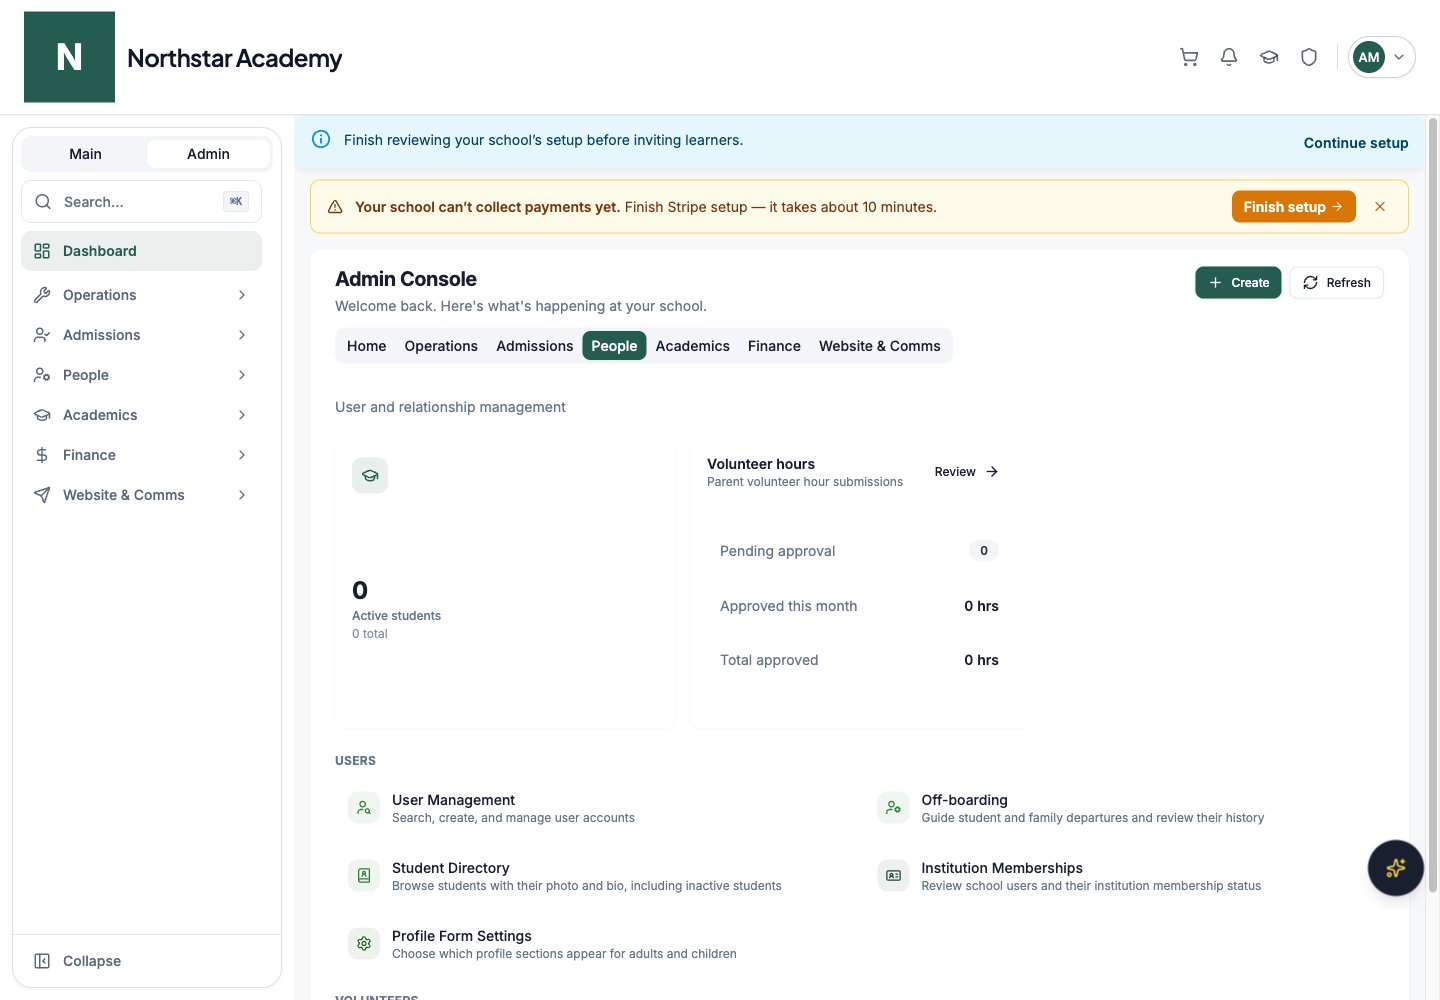Select the Finance tab in Admin Console

[774, 346]
